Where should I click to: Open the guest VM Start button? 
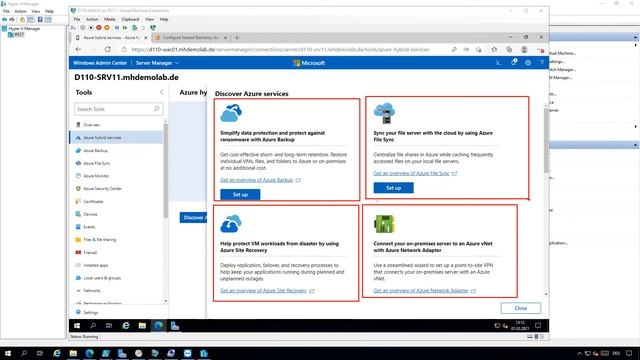coord(77,325)
